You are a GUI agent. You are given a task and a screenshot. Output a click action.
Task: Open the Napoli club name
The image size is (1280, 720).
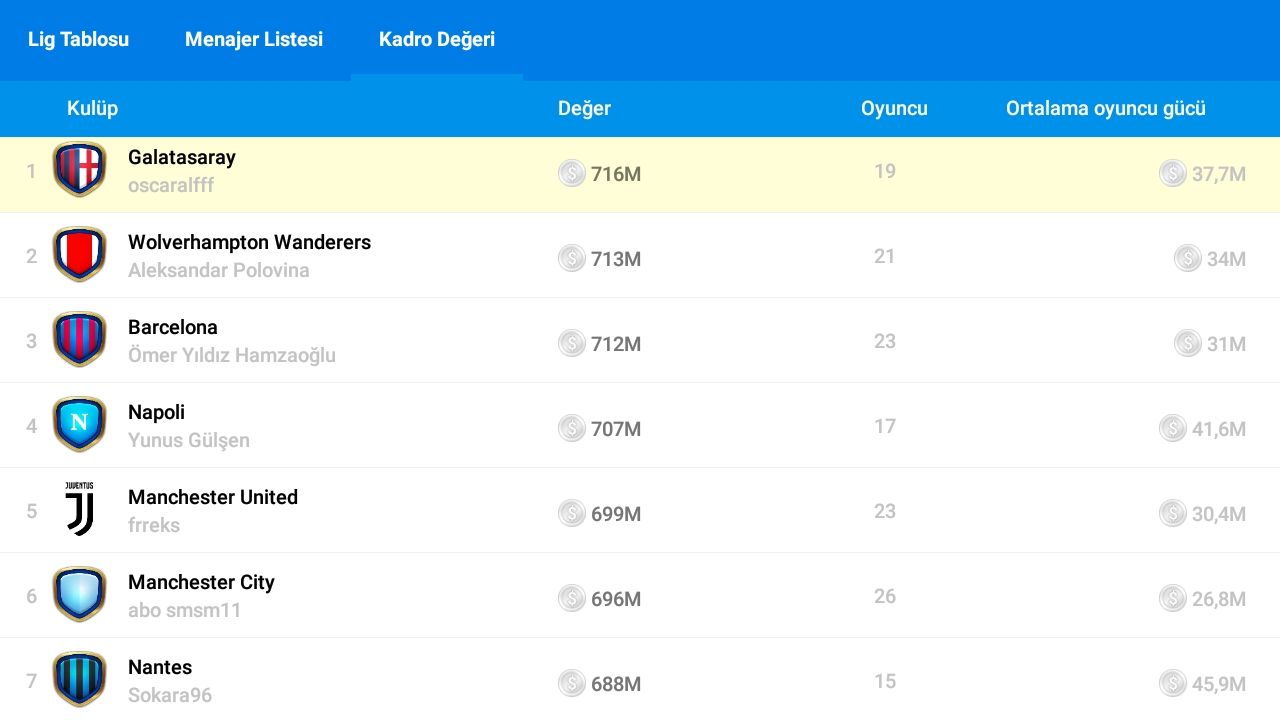156,412
